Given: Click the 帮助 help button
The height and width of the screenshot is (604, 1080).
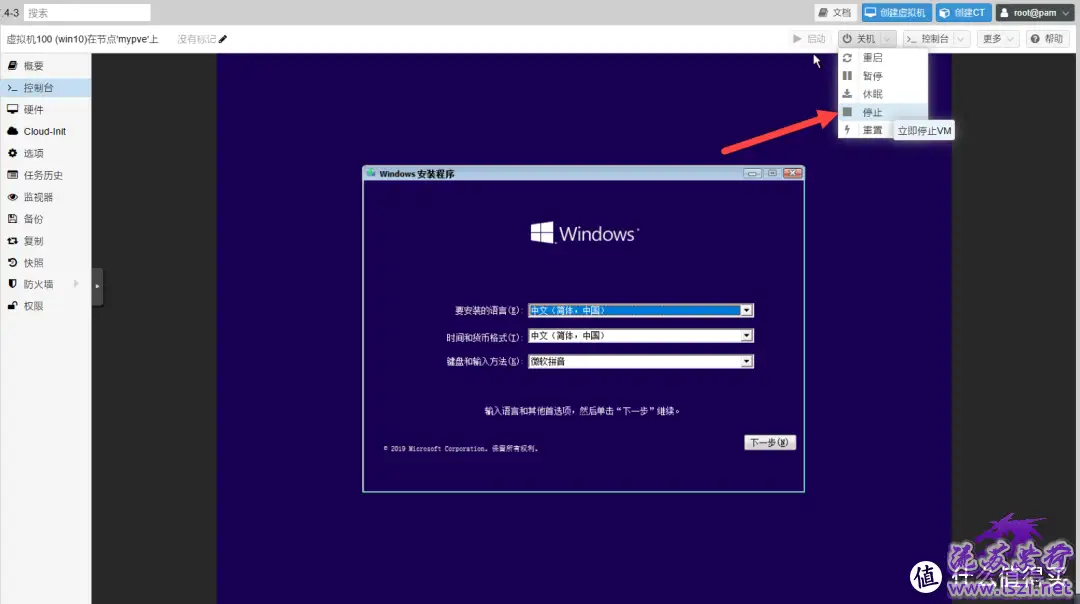Looking at the screenshot, I should [1046, 39].
